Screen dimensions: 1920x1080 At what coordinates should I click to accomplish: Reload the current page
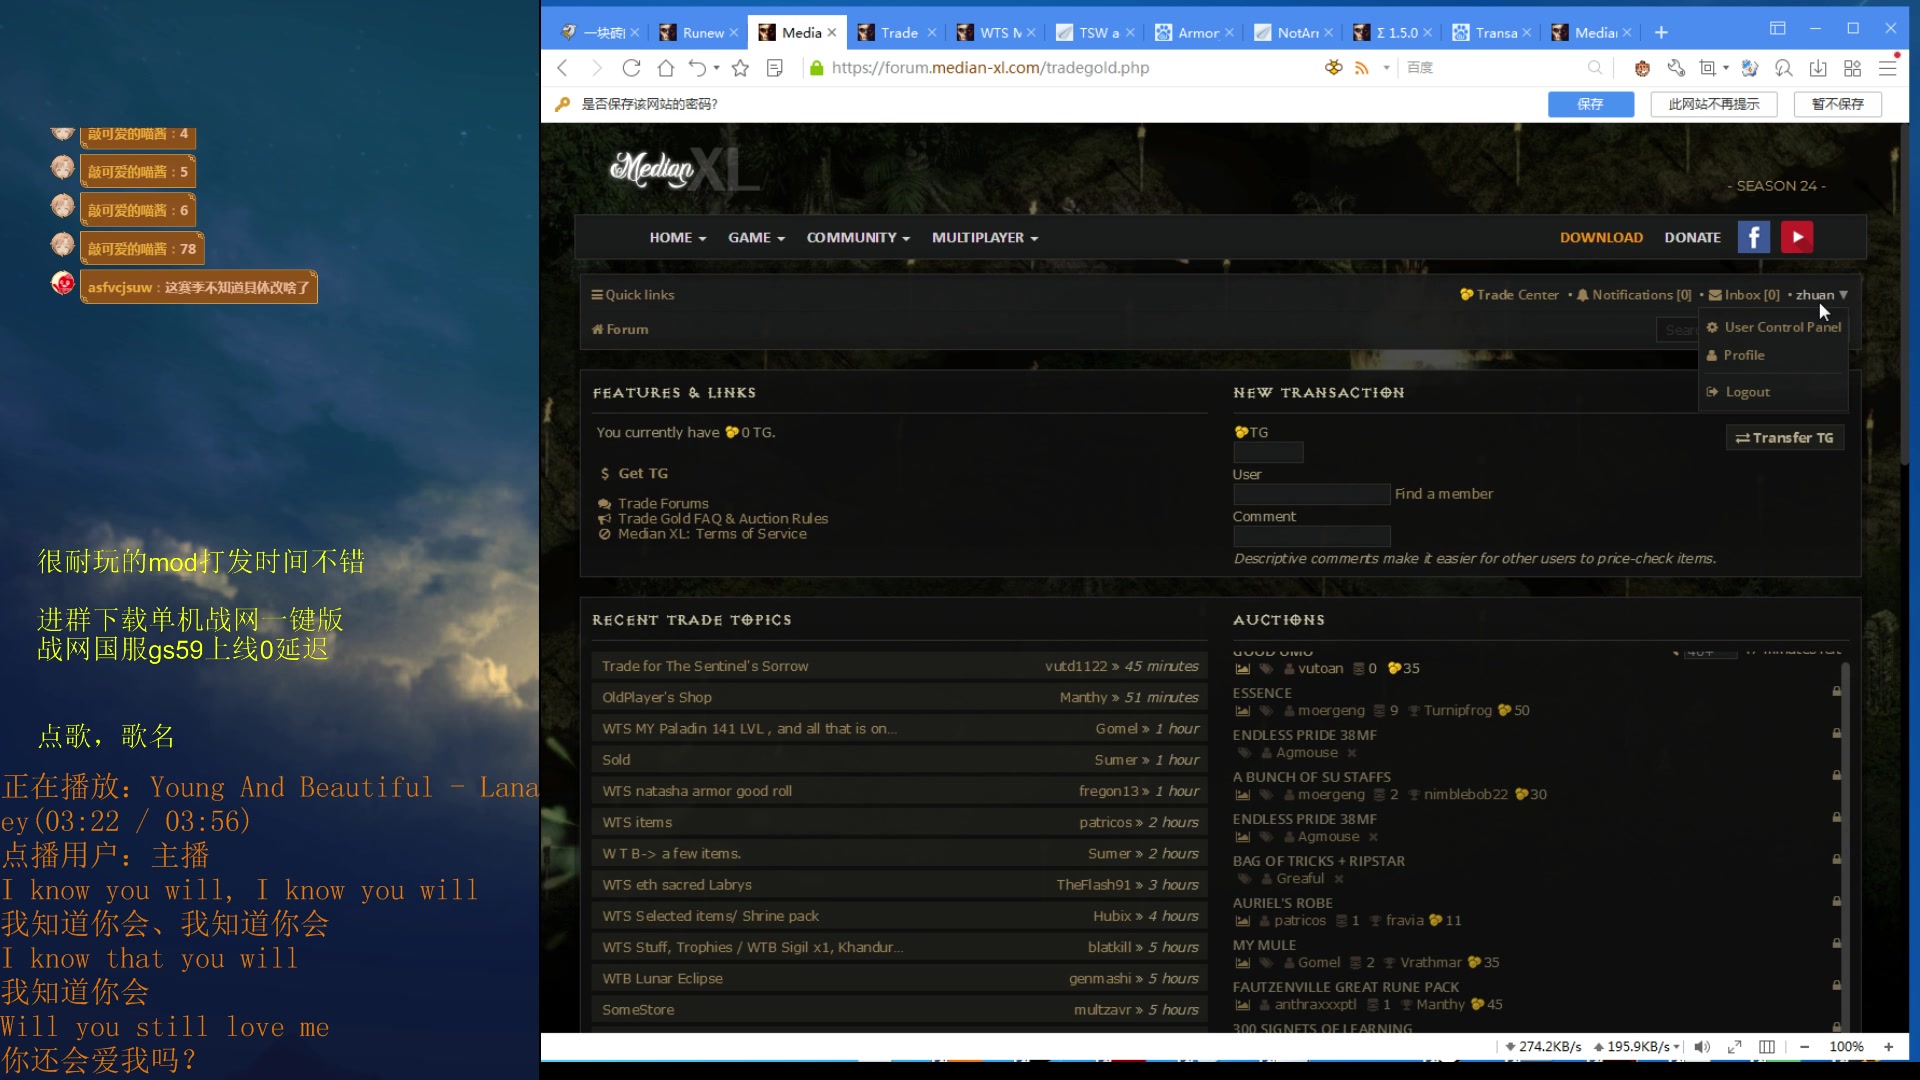tap(631, 68)
